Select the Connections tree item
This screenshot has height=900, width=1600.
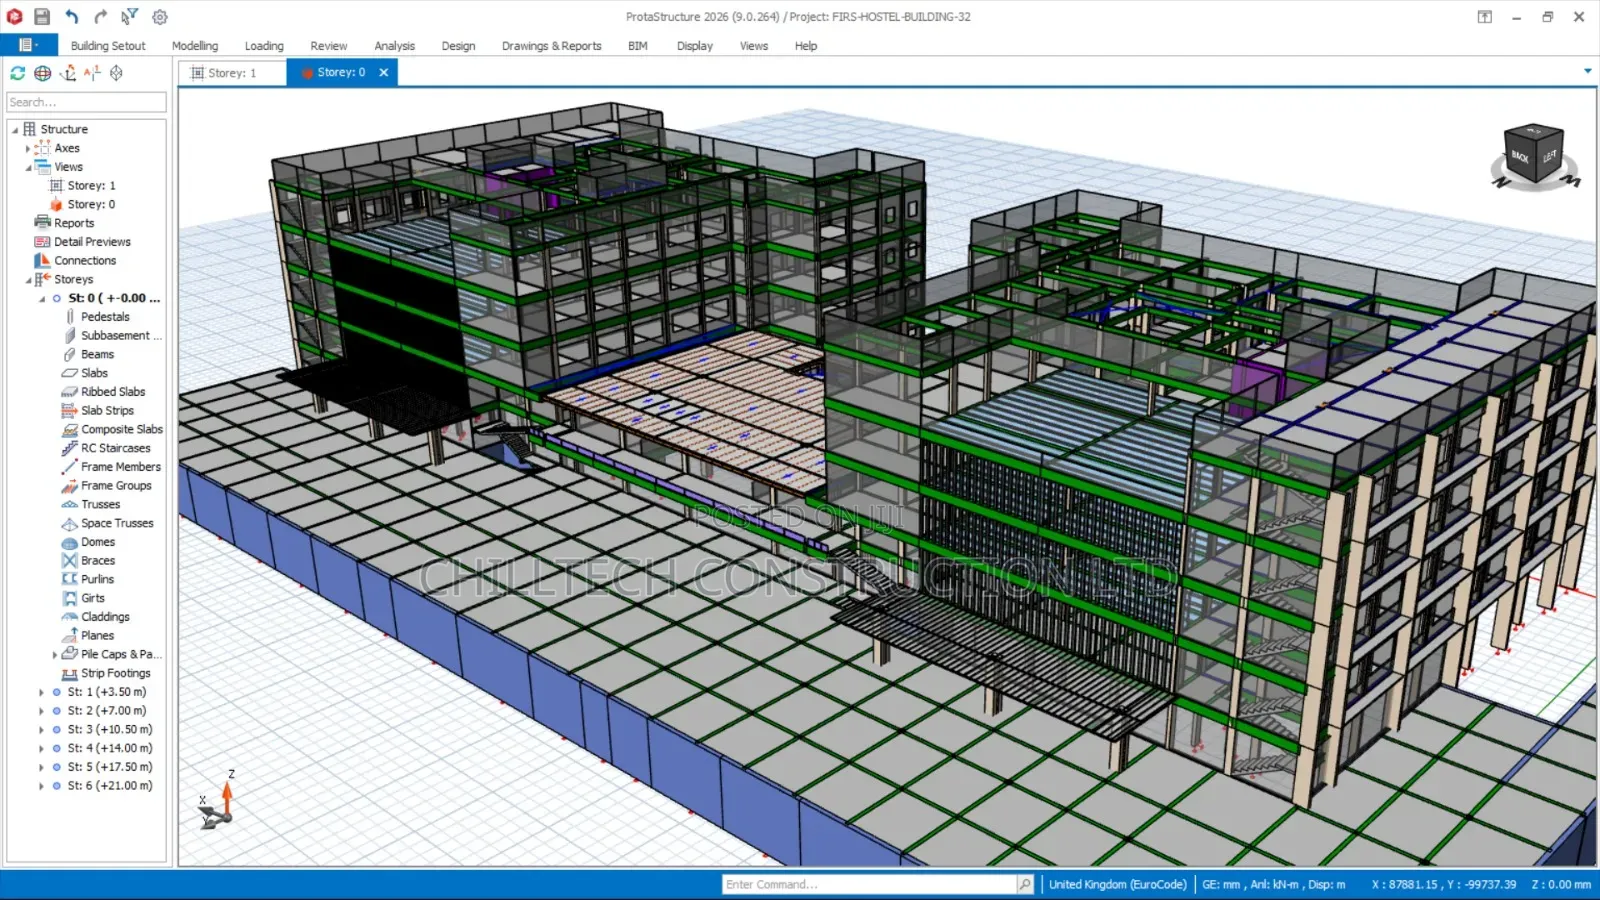85,261
